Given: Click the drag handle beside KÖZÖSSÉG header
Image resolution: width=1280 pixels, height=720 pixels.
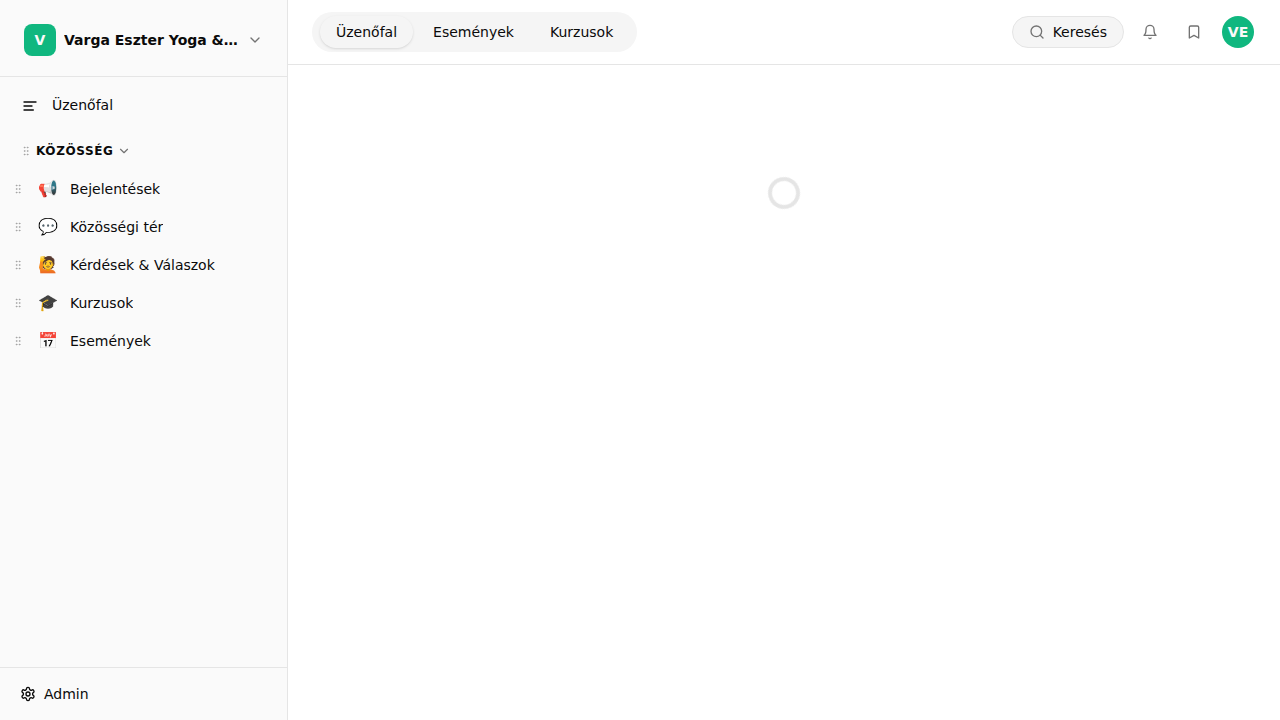Looking at the screenshot, I should [x=26, y=151].
